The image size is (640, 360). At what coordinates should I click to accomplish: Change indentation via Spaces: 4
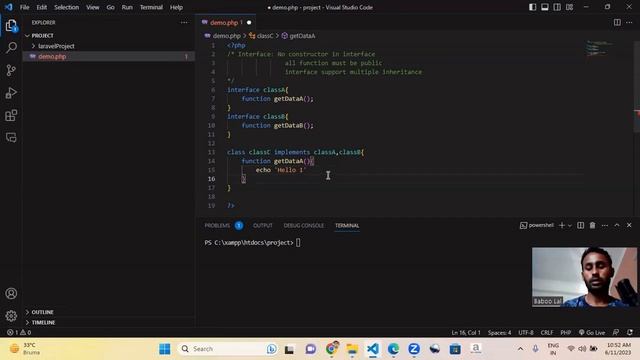coord(499,332)
